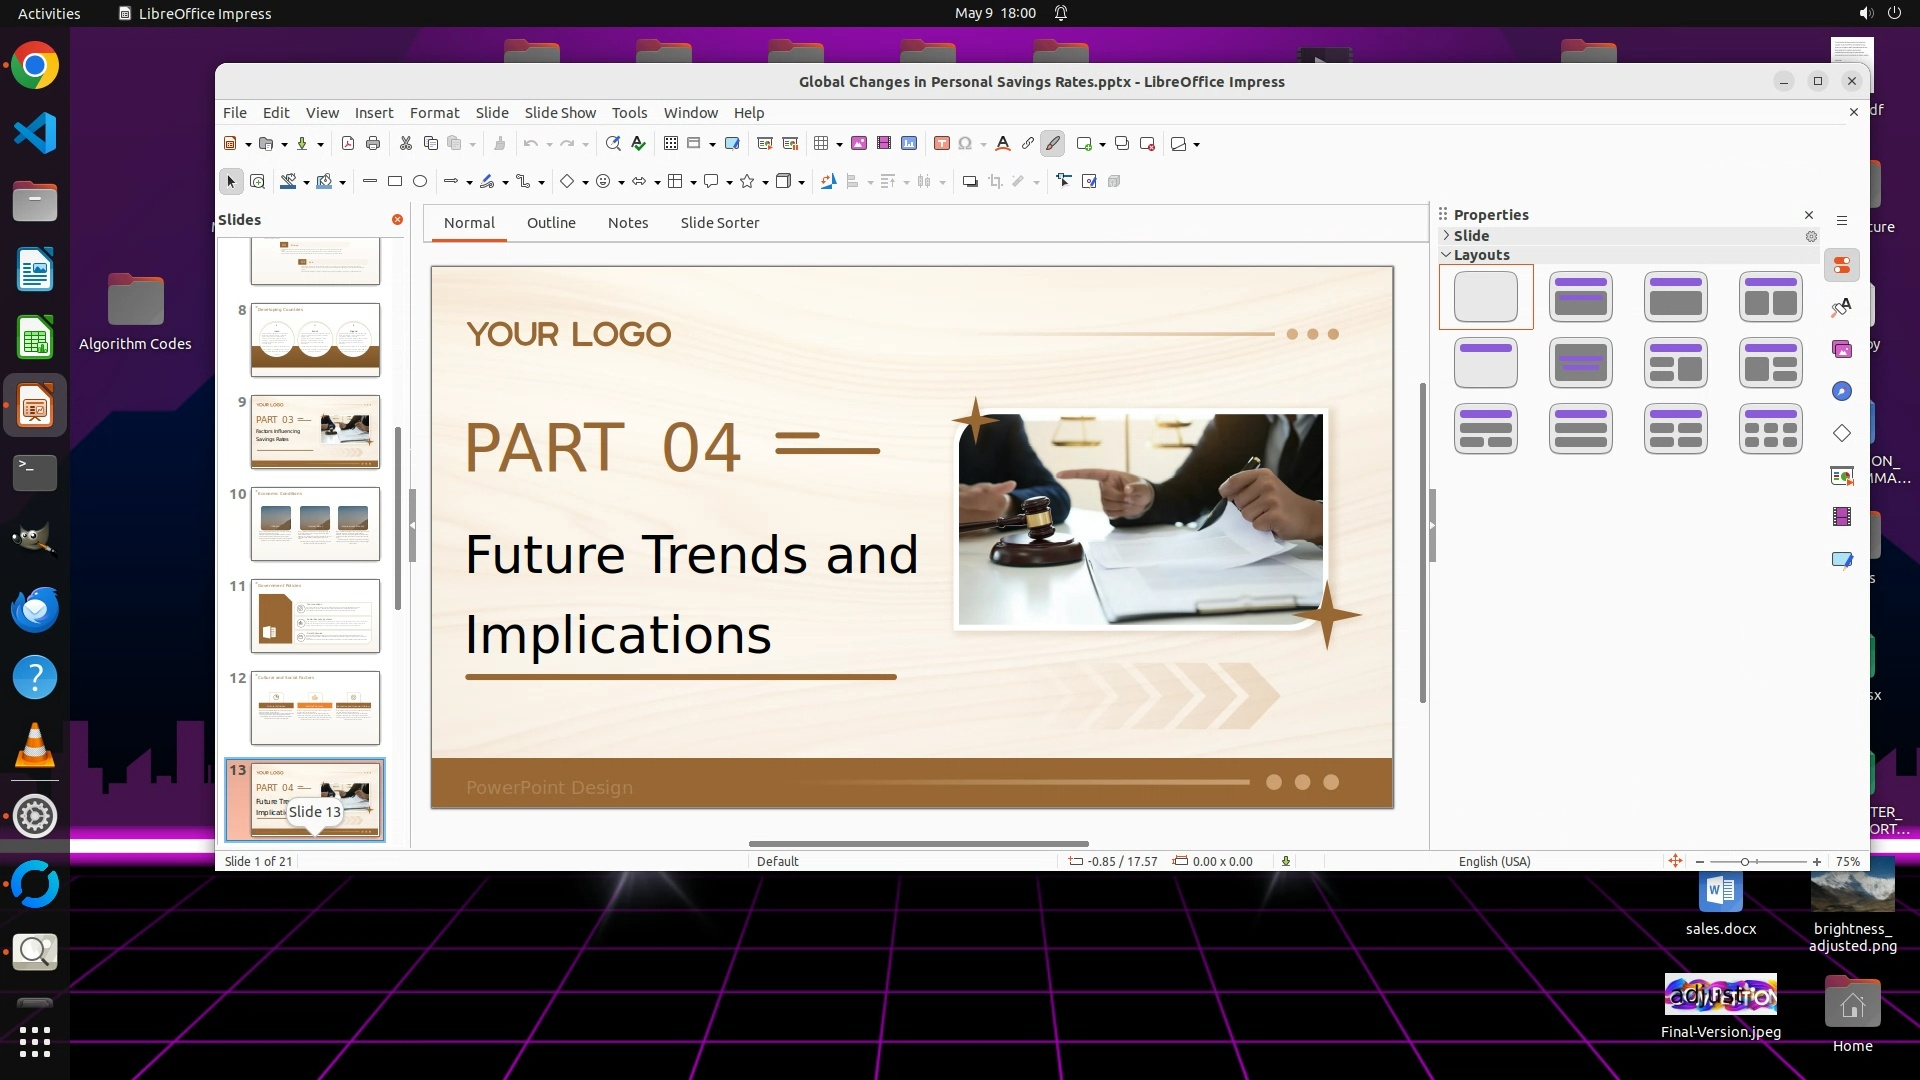Select the Title, Content layout
This screenshot has width=1920, height=1080.
coord(1675,297)
